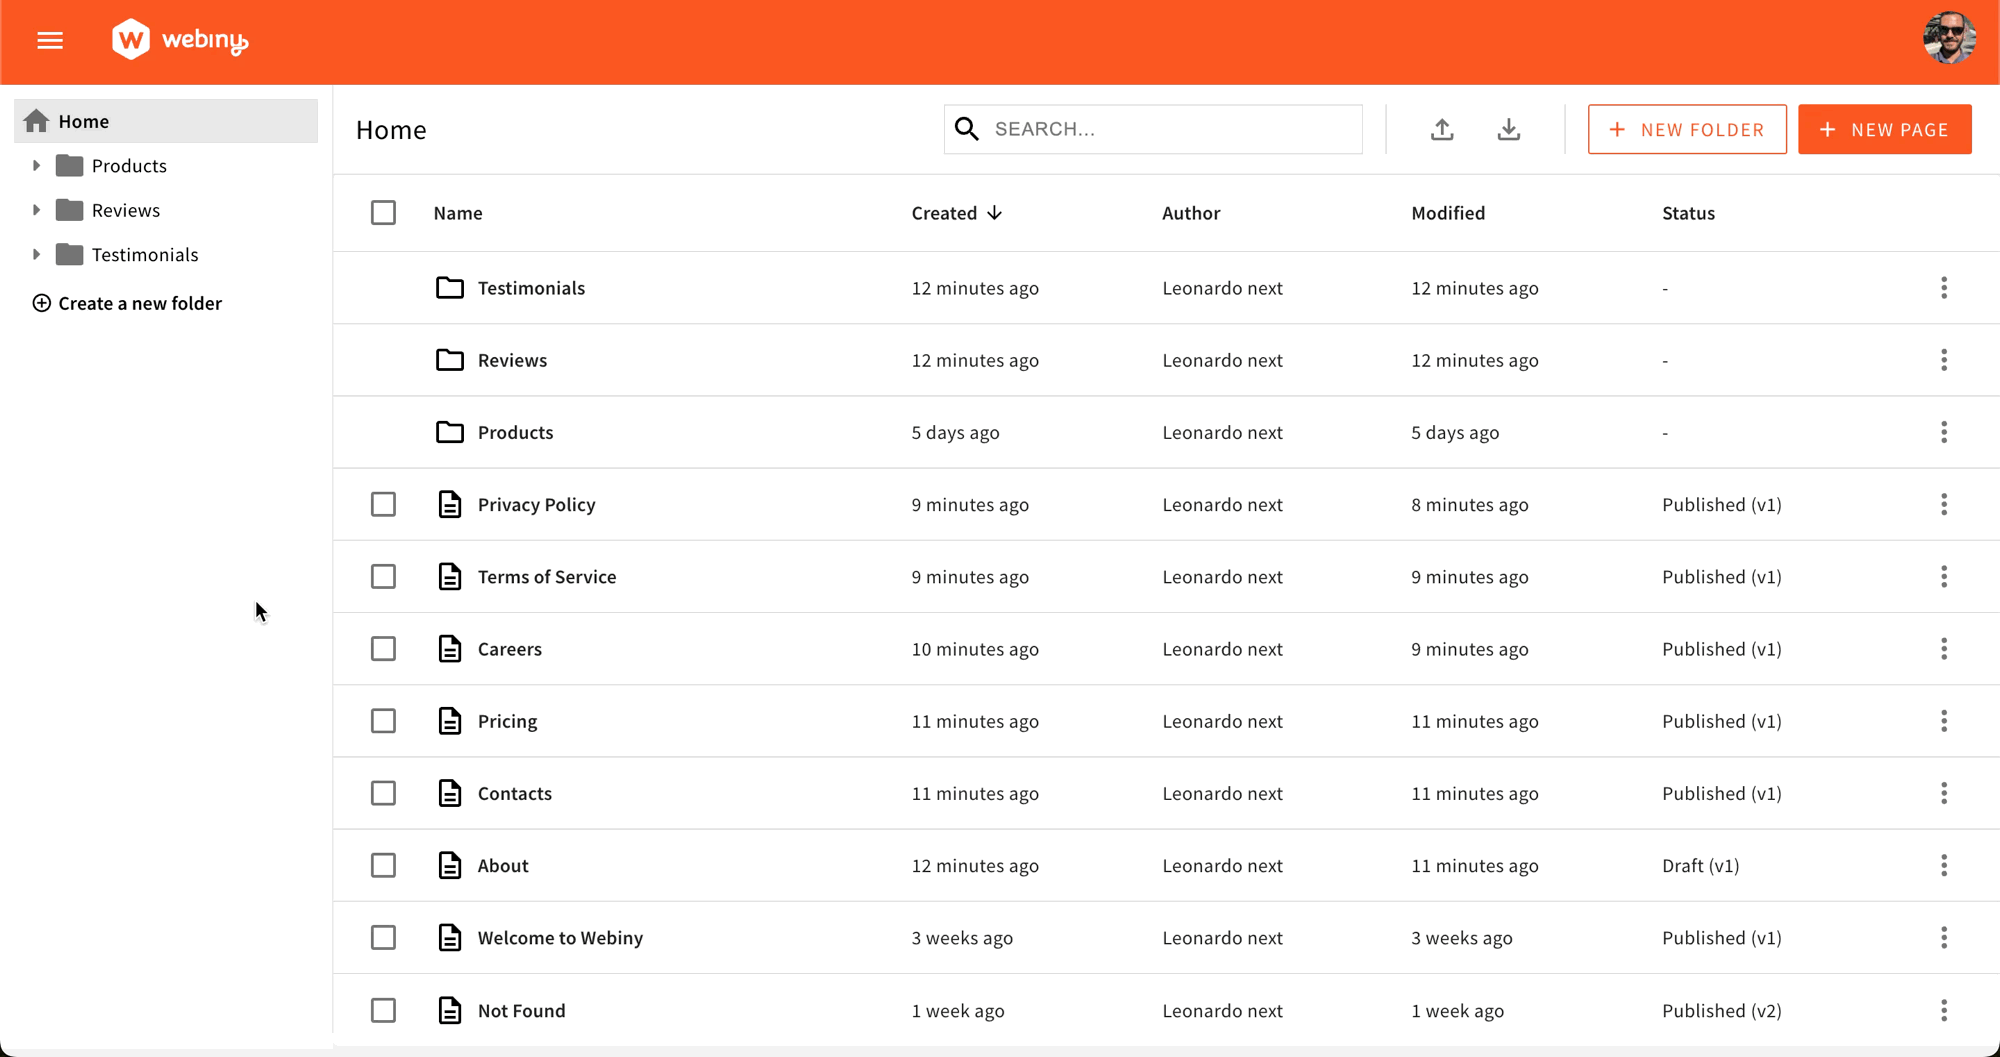Screen dimensions: 2000x1057
Task: Click the export/download pages icon
Action: pyautogui.click(x=1509, y=129)
